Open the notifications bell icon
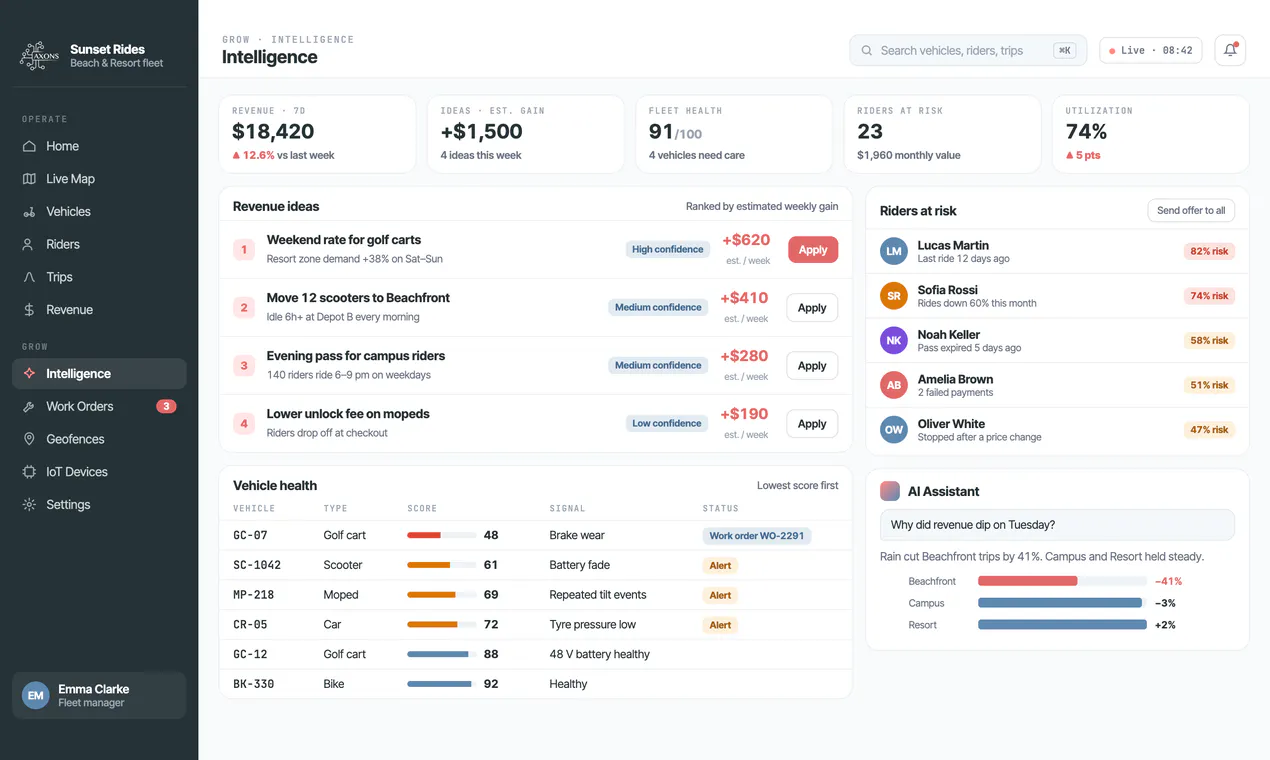This screenshot has height=760, width=1270. (x=1230, y=50)
